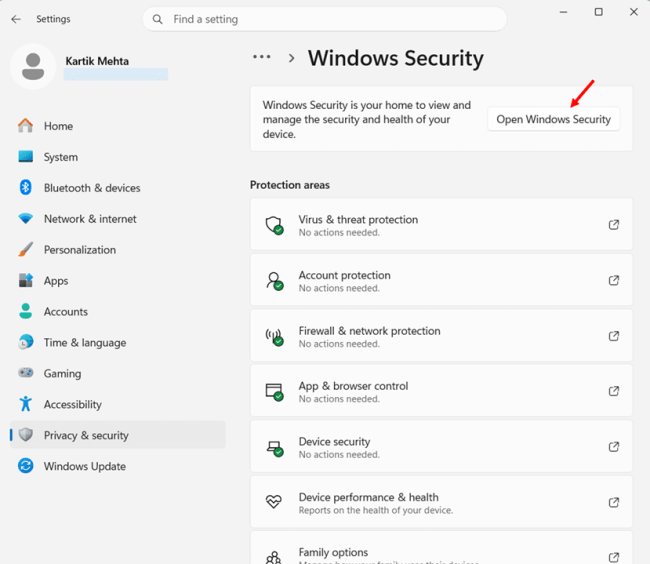The image size is (650, 564).
Task: Click Virus & threat protection shield icon
Action: [274, 225]
